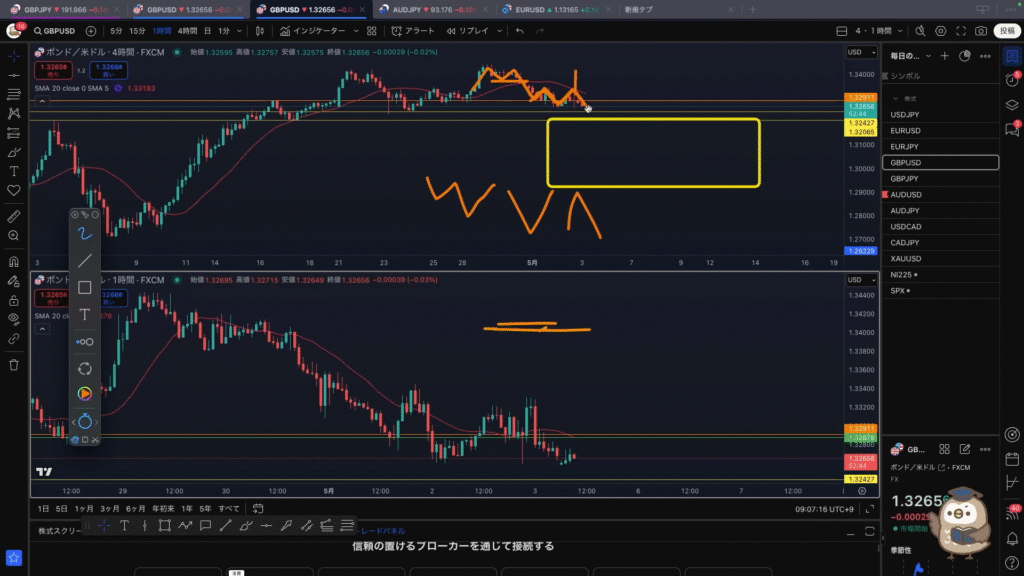Select the ruler measure tool
The image size is (1024, 576).
14,216
